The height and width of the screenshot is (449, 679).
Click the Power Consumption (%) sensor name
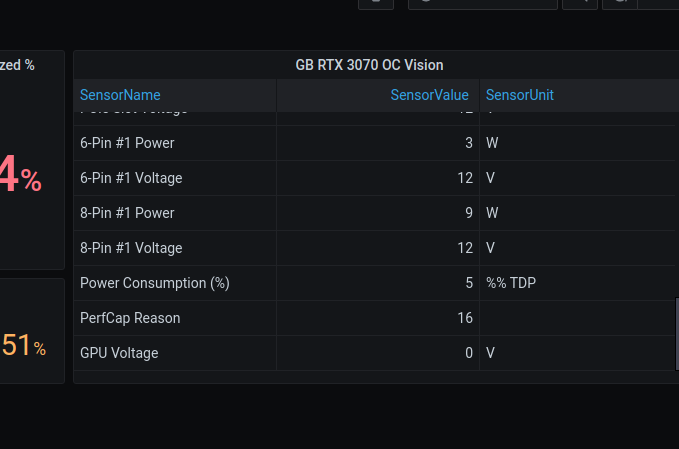(x=155, y=283)
